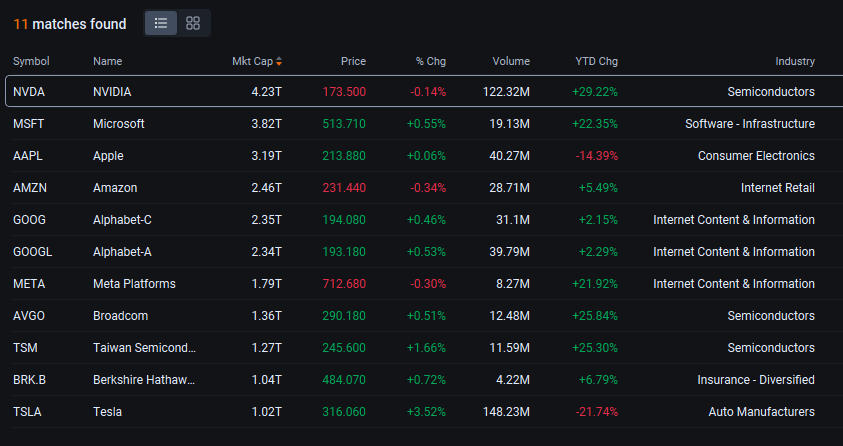Sort by Symbol column header

[31, 61]
